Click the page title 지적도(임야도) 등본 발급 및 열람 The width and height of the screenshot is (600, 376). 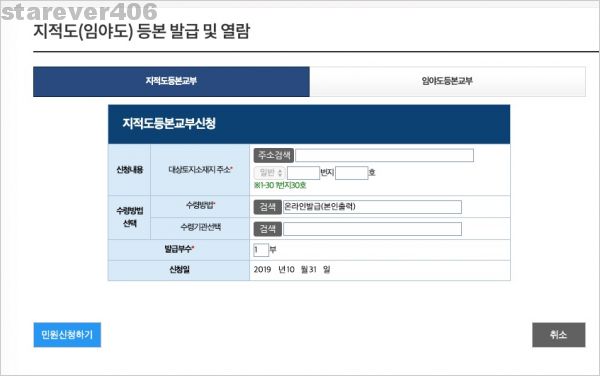[x=142, y=31]
